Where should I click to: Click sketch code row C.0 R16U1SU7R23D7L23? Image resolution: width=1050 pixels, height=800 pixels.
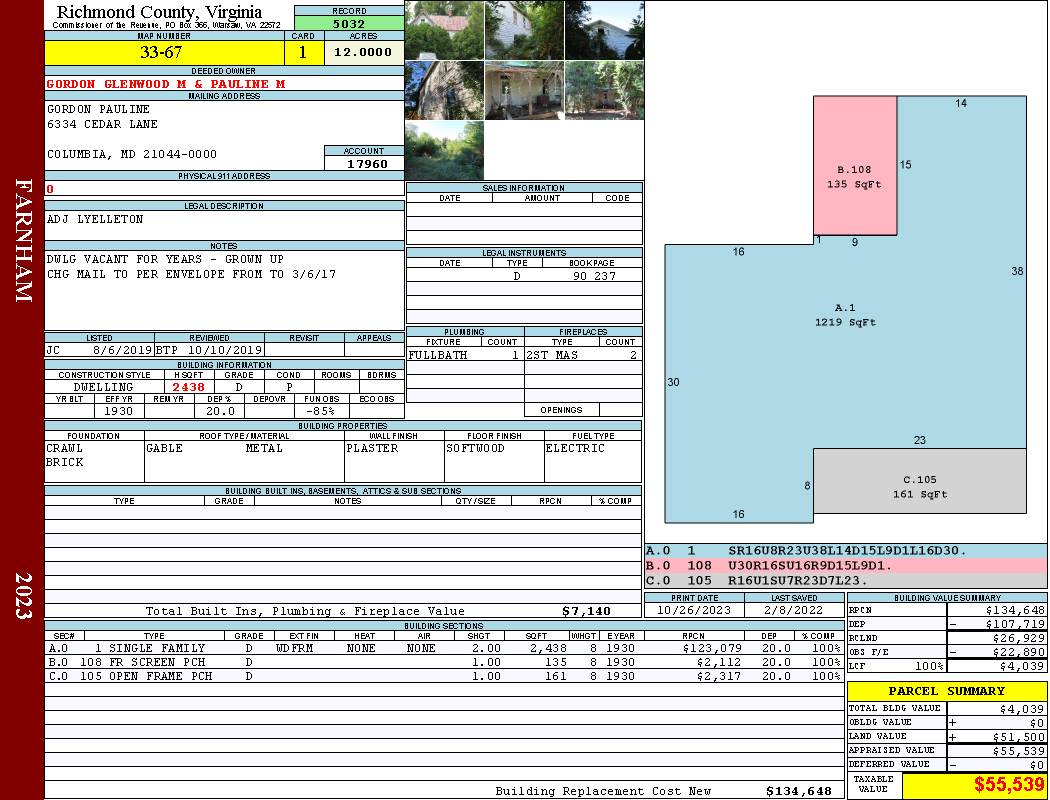(x=845, y=580)
